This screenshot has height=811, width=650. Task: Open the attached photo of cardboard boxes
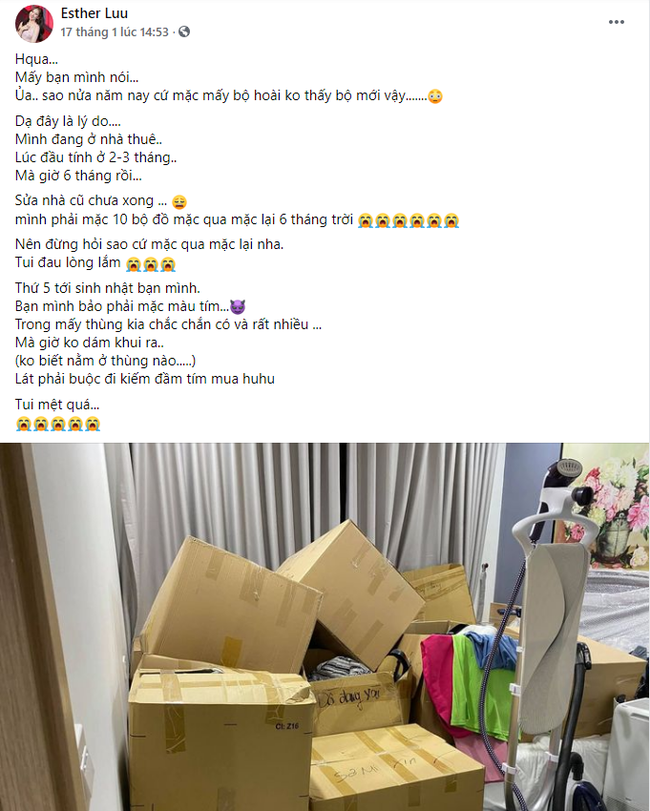(x=325, y=627)
